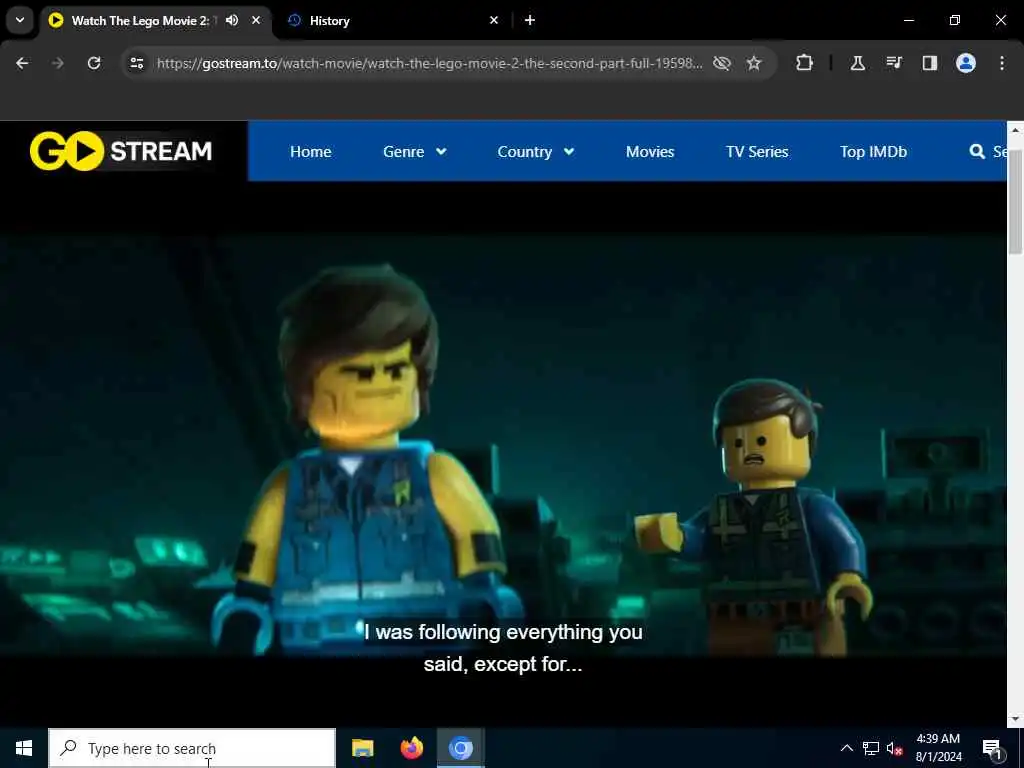1024x768 pixels.
Task: Open the tab search dropdown arrow
Action: tap(20, 20)
